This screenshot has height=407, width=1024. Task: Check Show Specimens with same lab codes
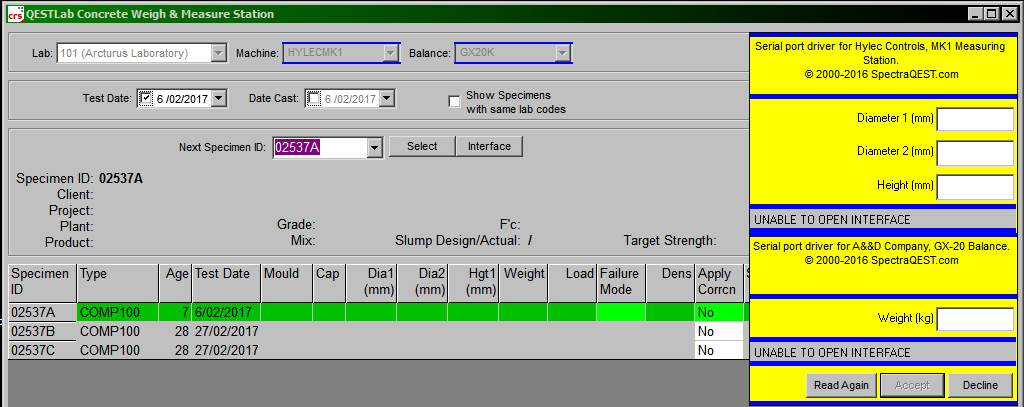point(455,101)
